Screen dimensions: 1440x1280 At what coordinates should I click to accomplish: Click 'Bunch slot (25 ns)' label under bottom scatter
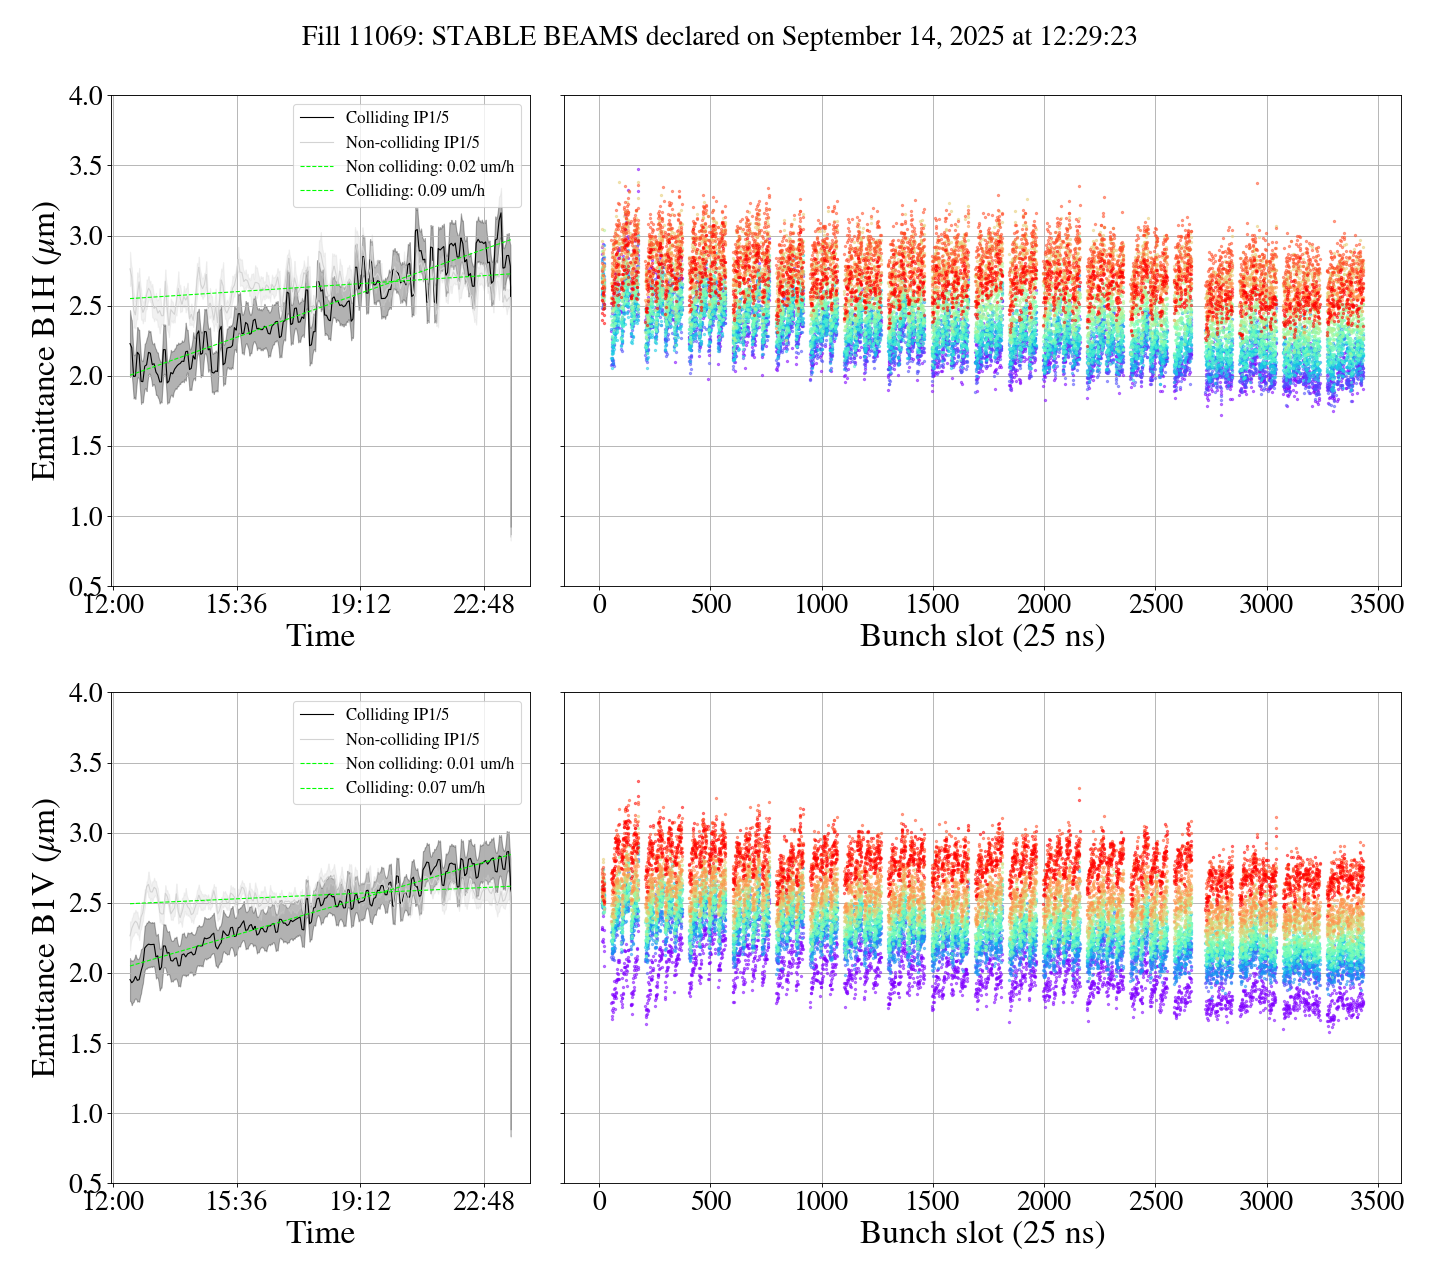click(x=982, y=1233)
